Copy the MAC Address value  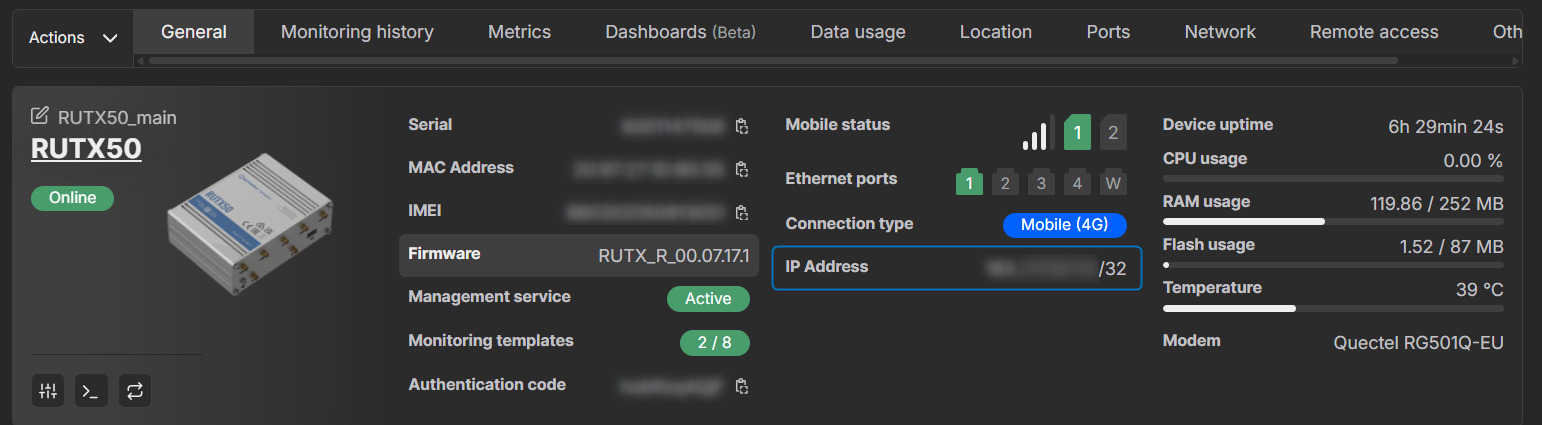pyautogui.click(x=741, y=169)
